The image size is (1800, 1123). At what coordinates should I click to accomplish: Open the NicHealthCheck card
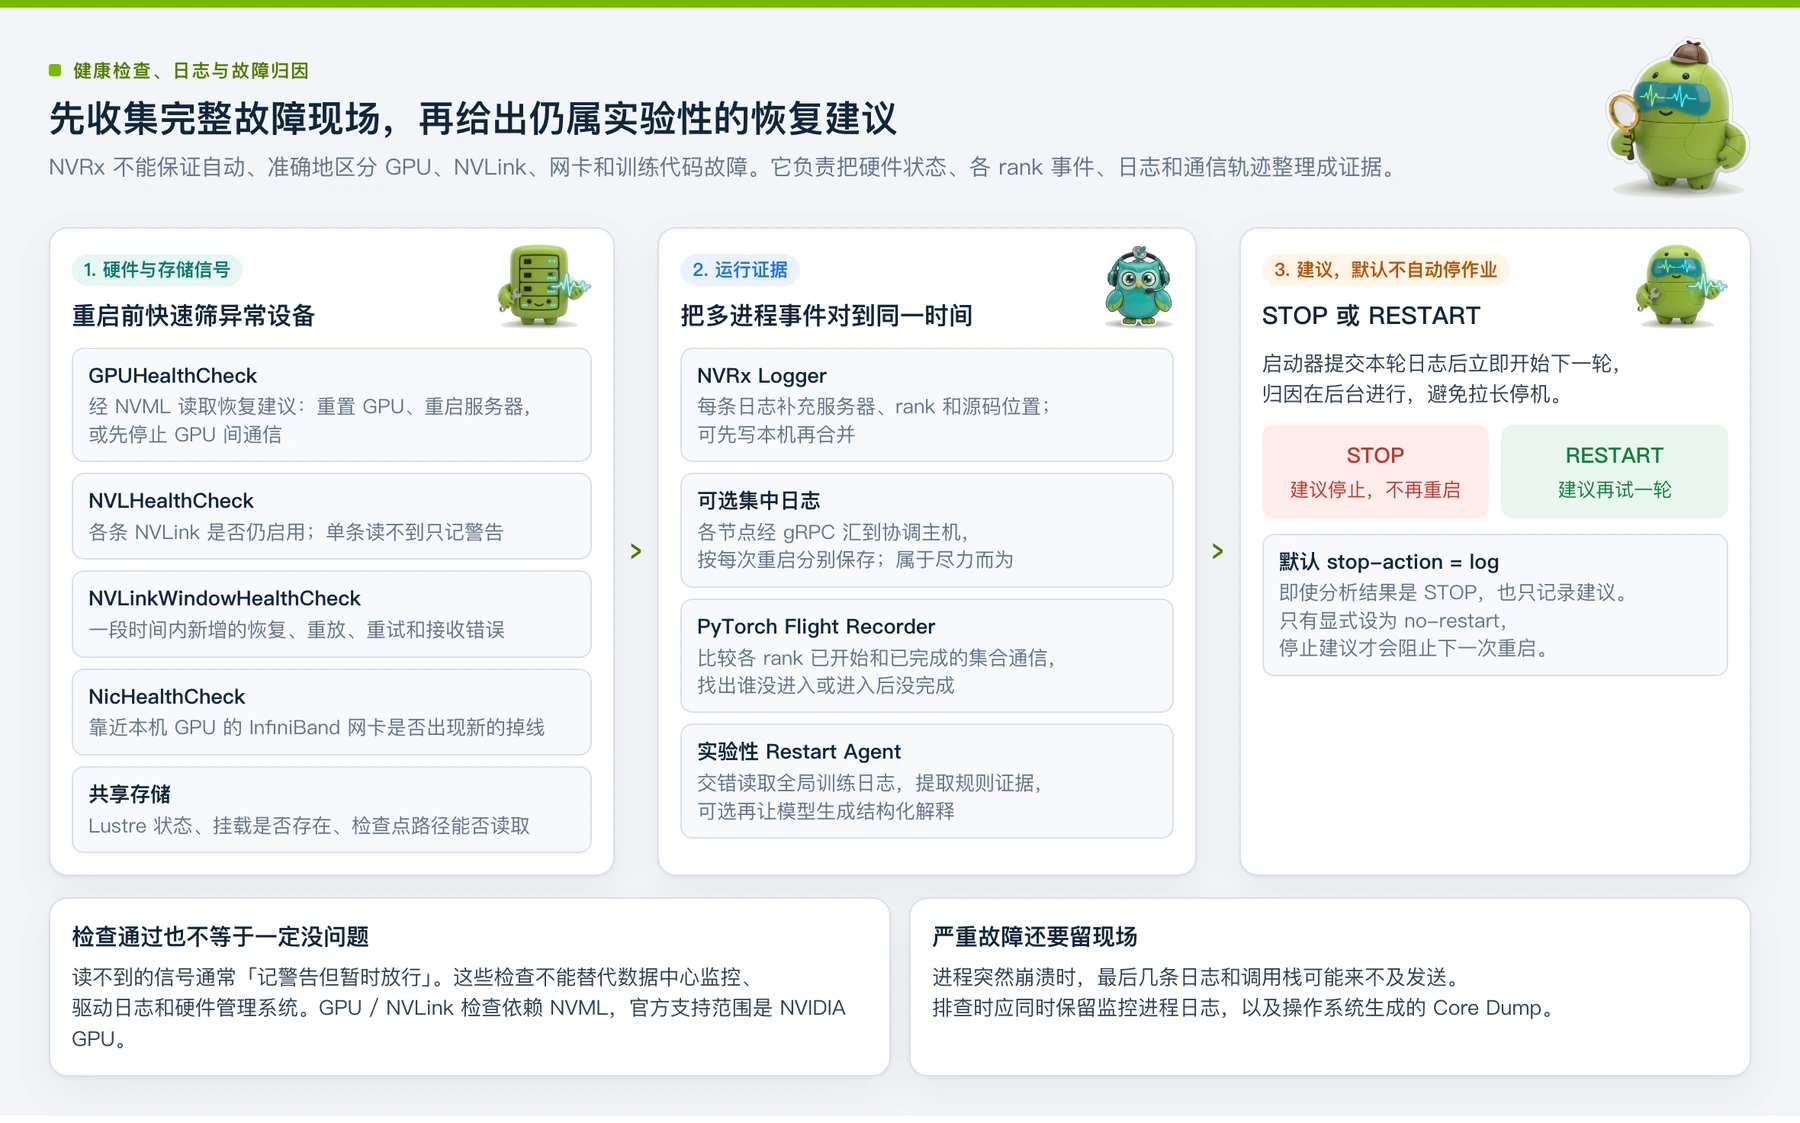[331, 712]
